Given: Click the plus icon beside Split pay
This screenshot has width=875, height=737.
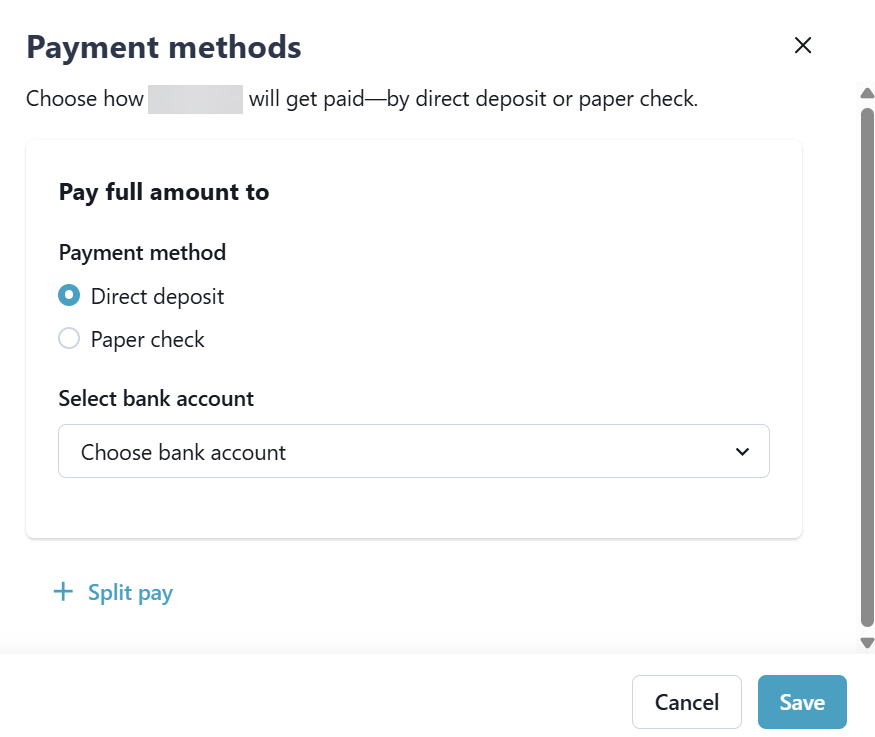Looking at the screenshot, I should pos(63,592).
